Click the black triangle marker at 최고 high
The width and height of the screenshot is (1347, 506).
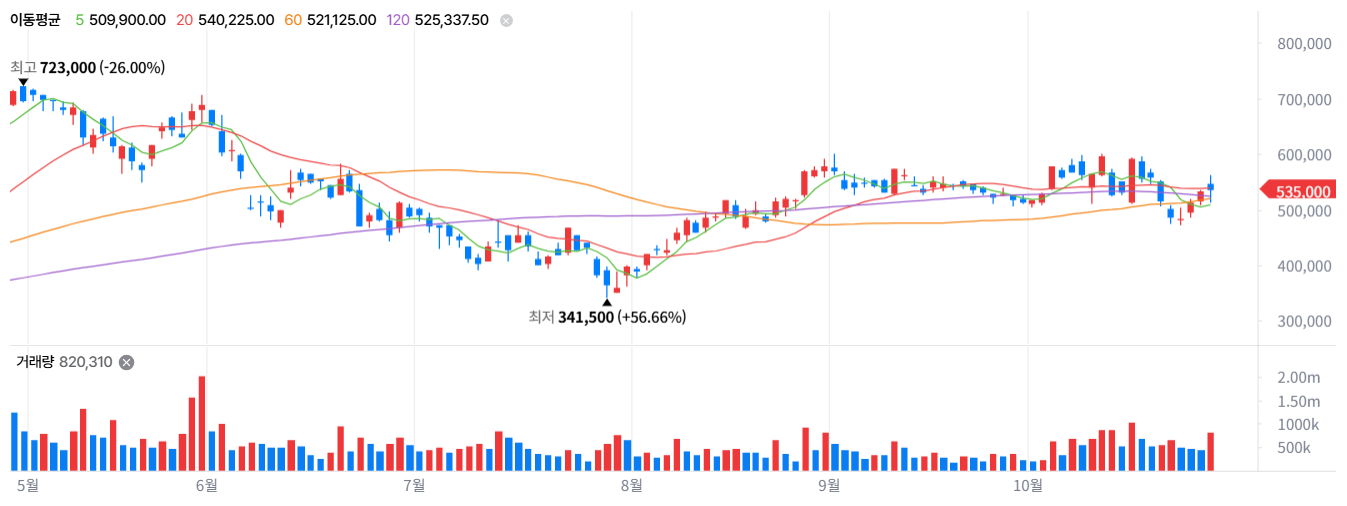(x=23, y=82)
